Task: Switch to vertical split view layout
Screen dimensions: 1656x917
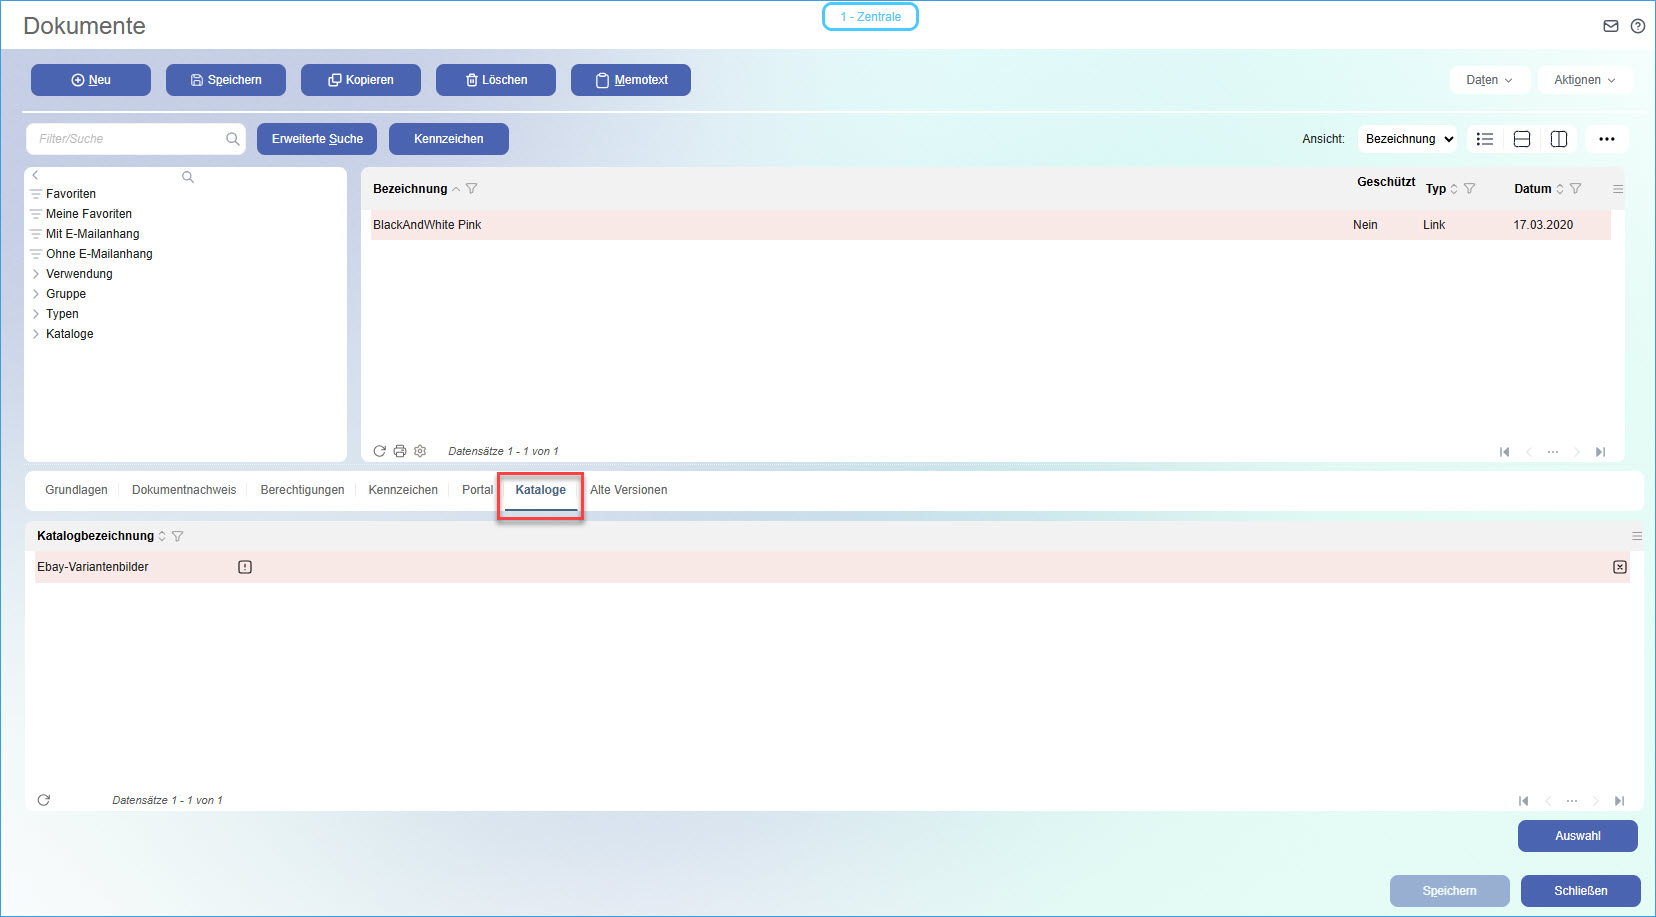Action: click(1559, 139)
